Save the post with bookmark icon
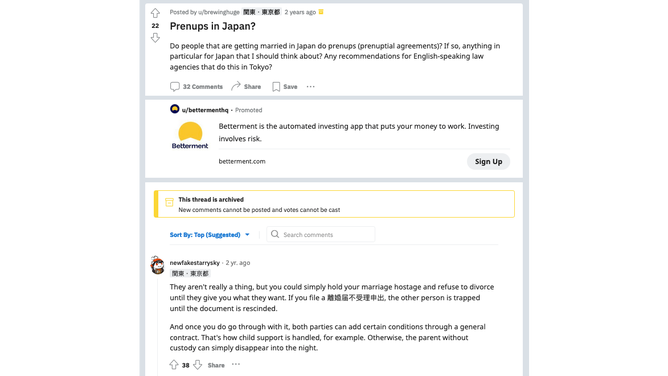The image size is (668, 376). [285, 86]
